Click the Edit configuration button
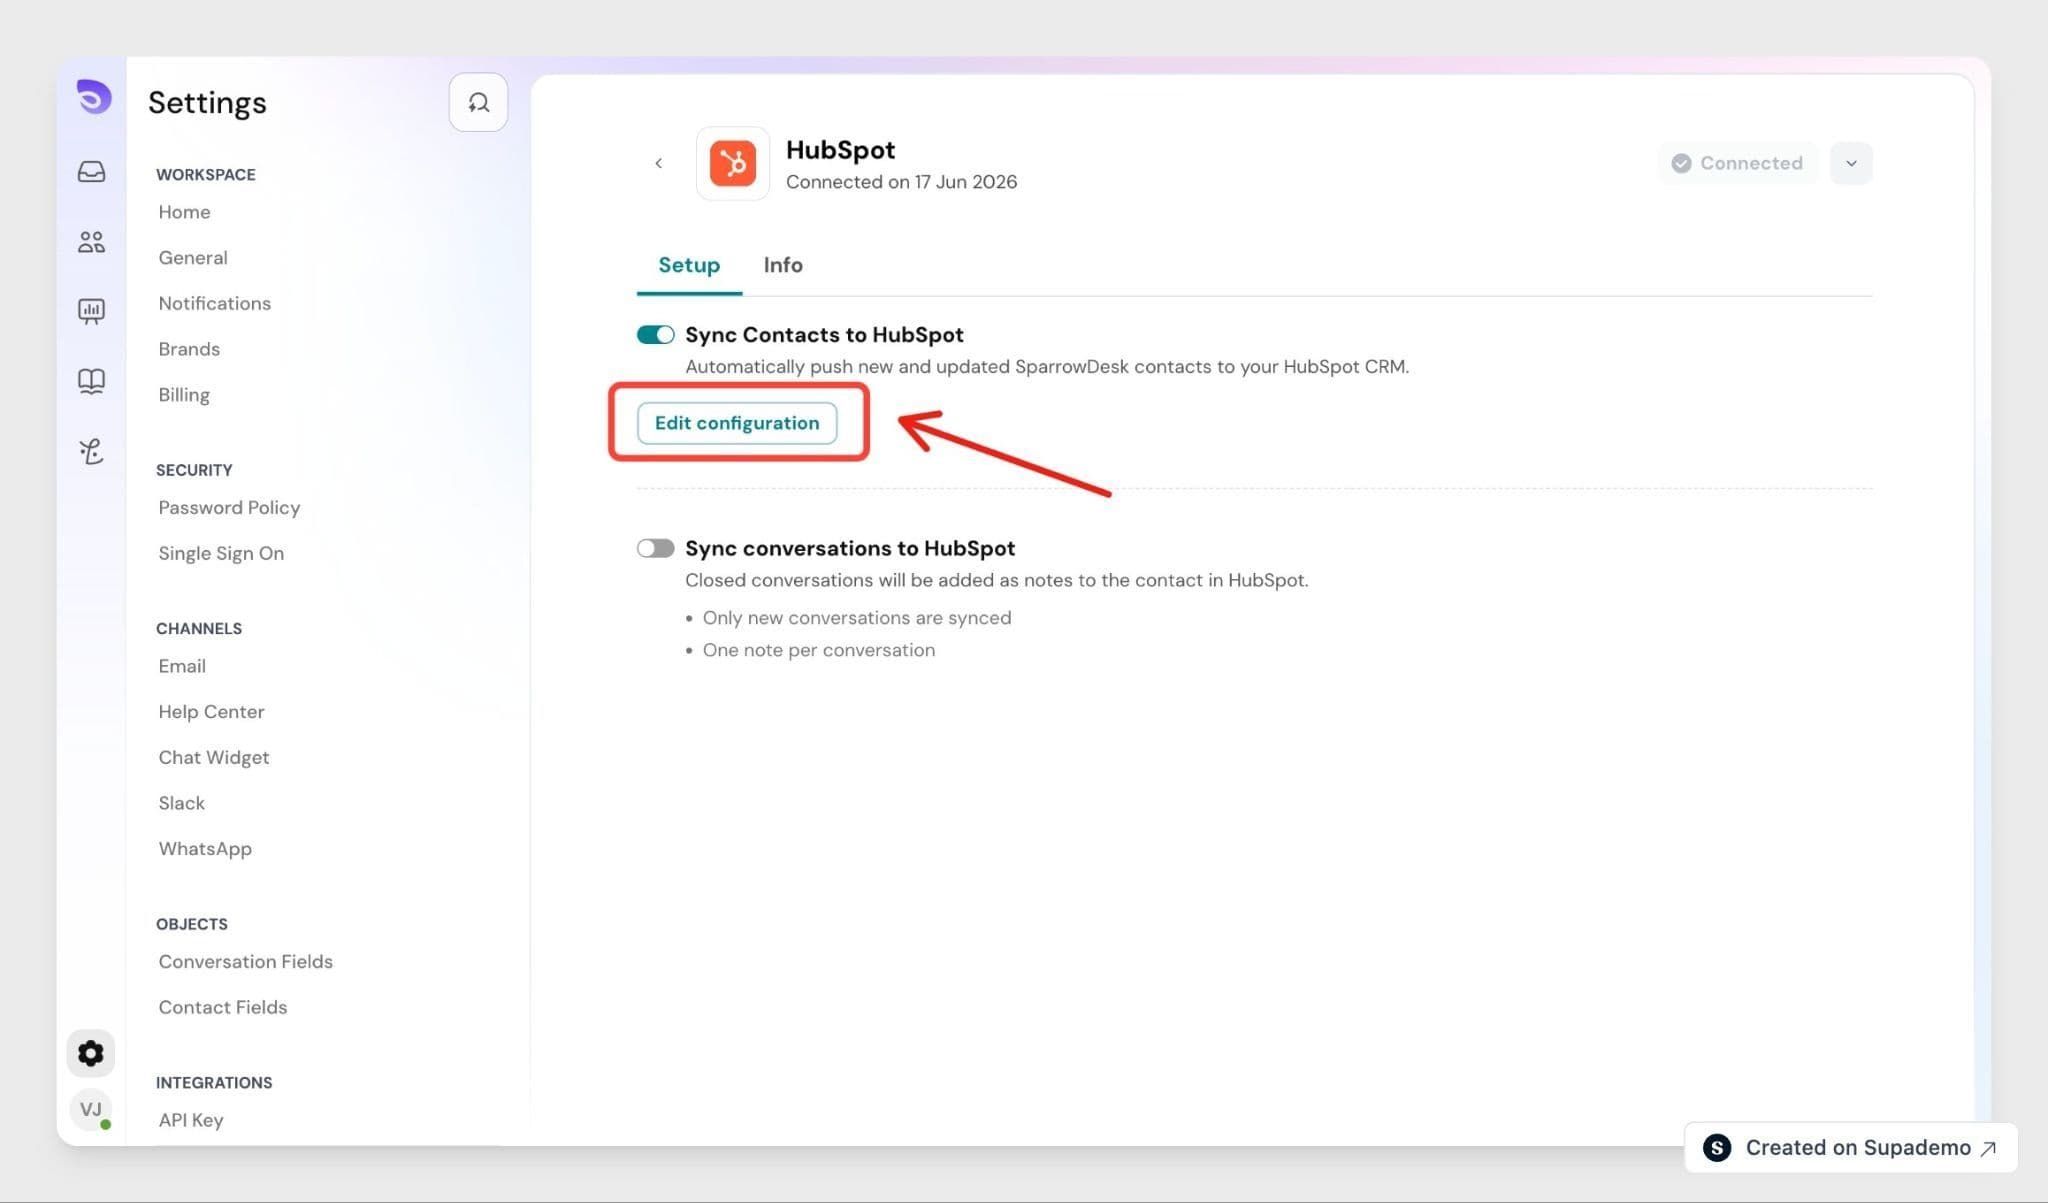This screenshot has width=2048, height=1203. (737, 423)
